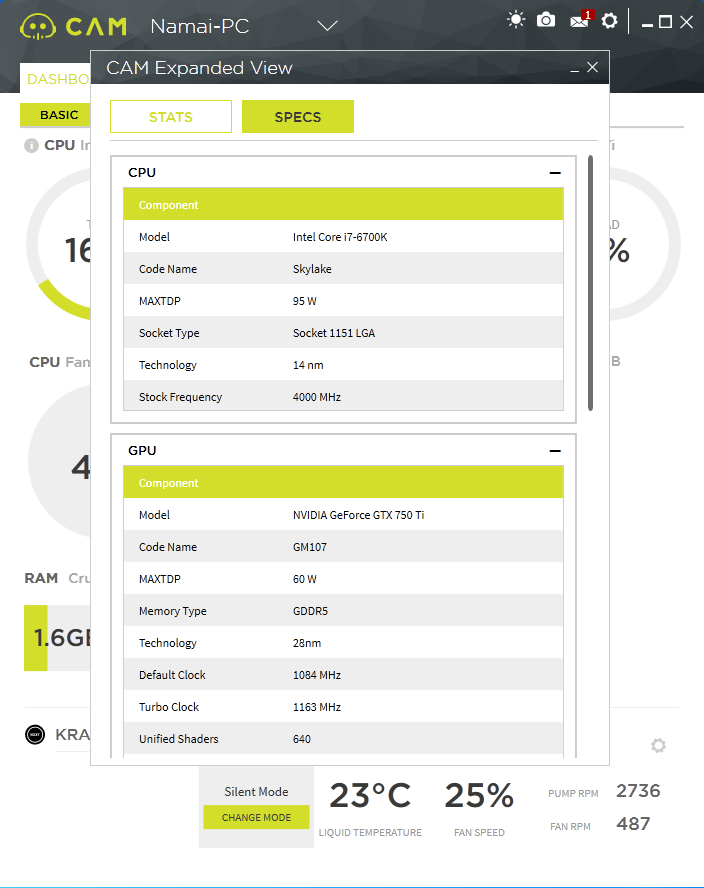This screenshot has height=888, width=704.
Task: Click the '95 W' MAXTDP value
Action: (x=305, y=301)
